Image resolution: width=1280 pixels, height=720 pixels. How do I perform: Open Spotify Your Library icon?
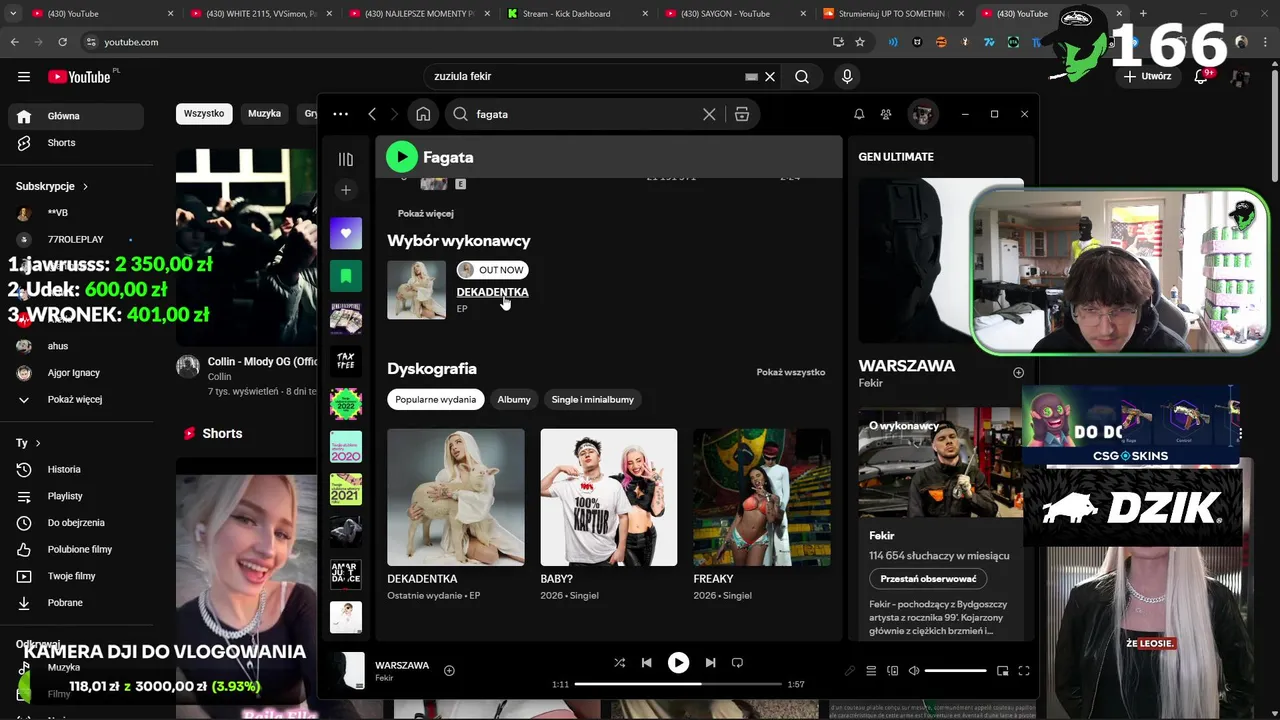click(346, 159)
